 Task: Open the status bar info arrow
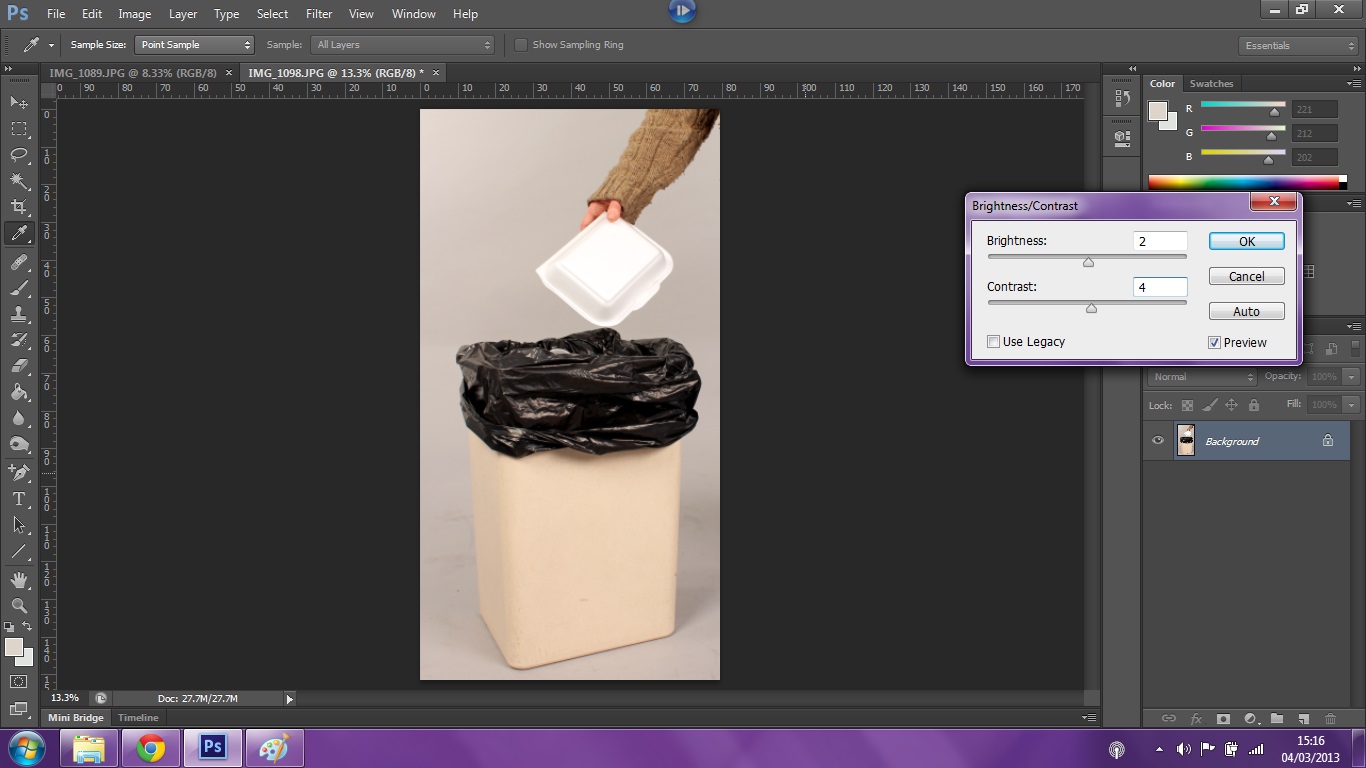pyautogui.click(x=290, y=699)
